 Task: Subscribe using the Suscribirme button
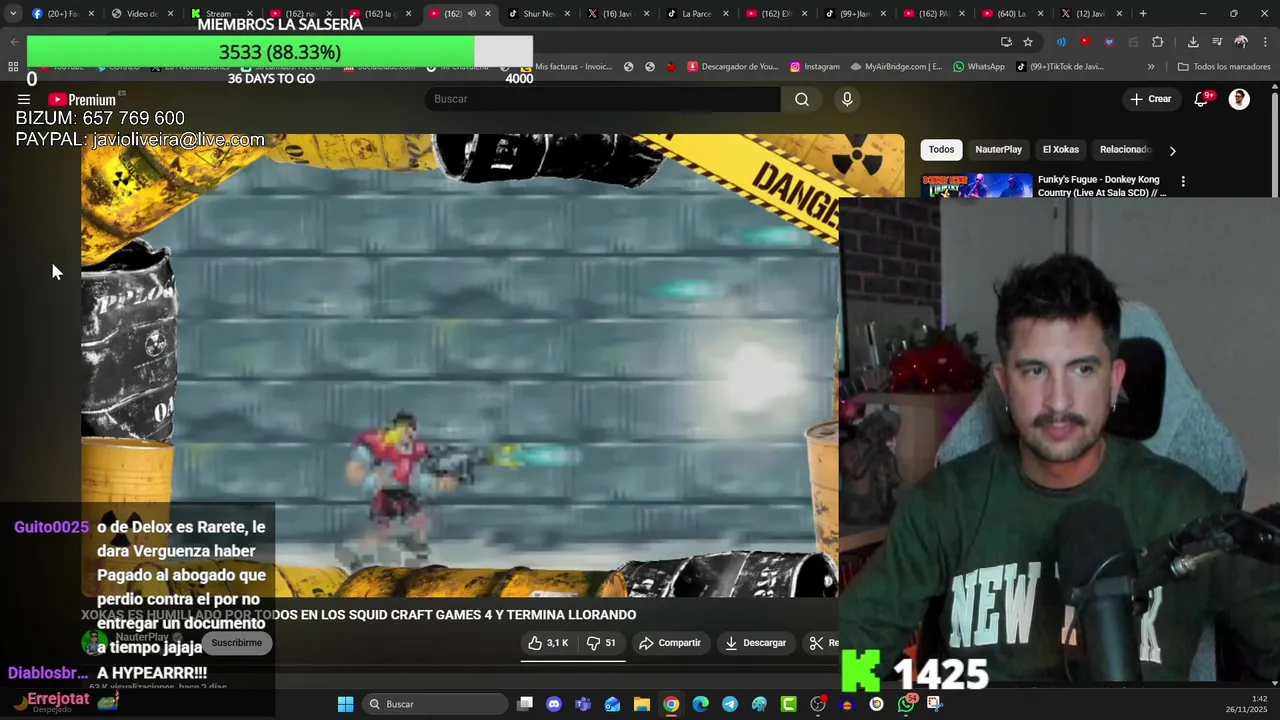coord(237,643)
